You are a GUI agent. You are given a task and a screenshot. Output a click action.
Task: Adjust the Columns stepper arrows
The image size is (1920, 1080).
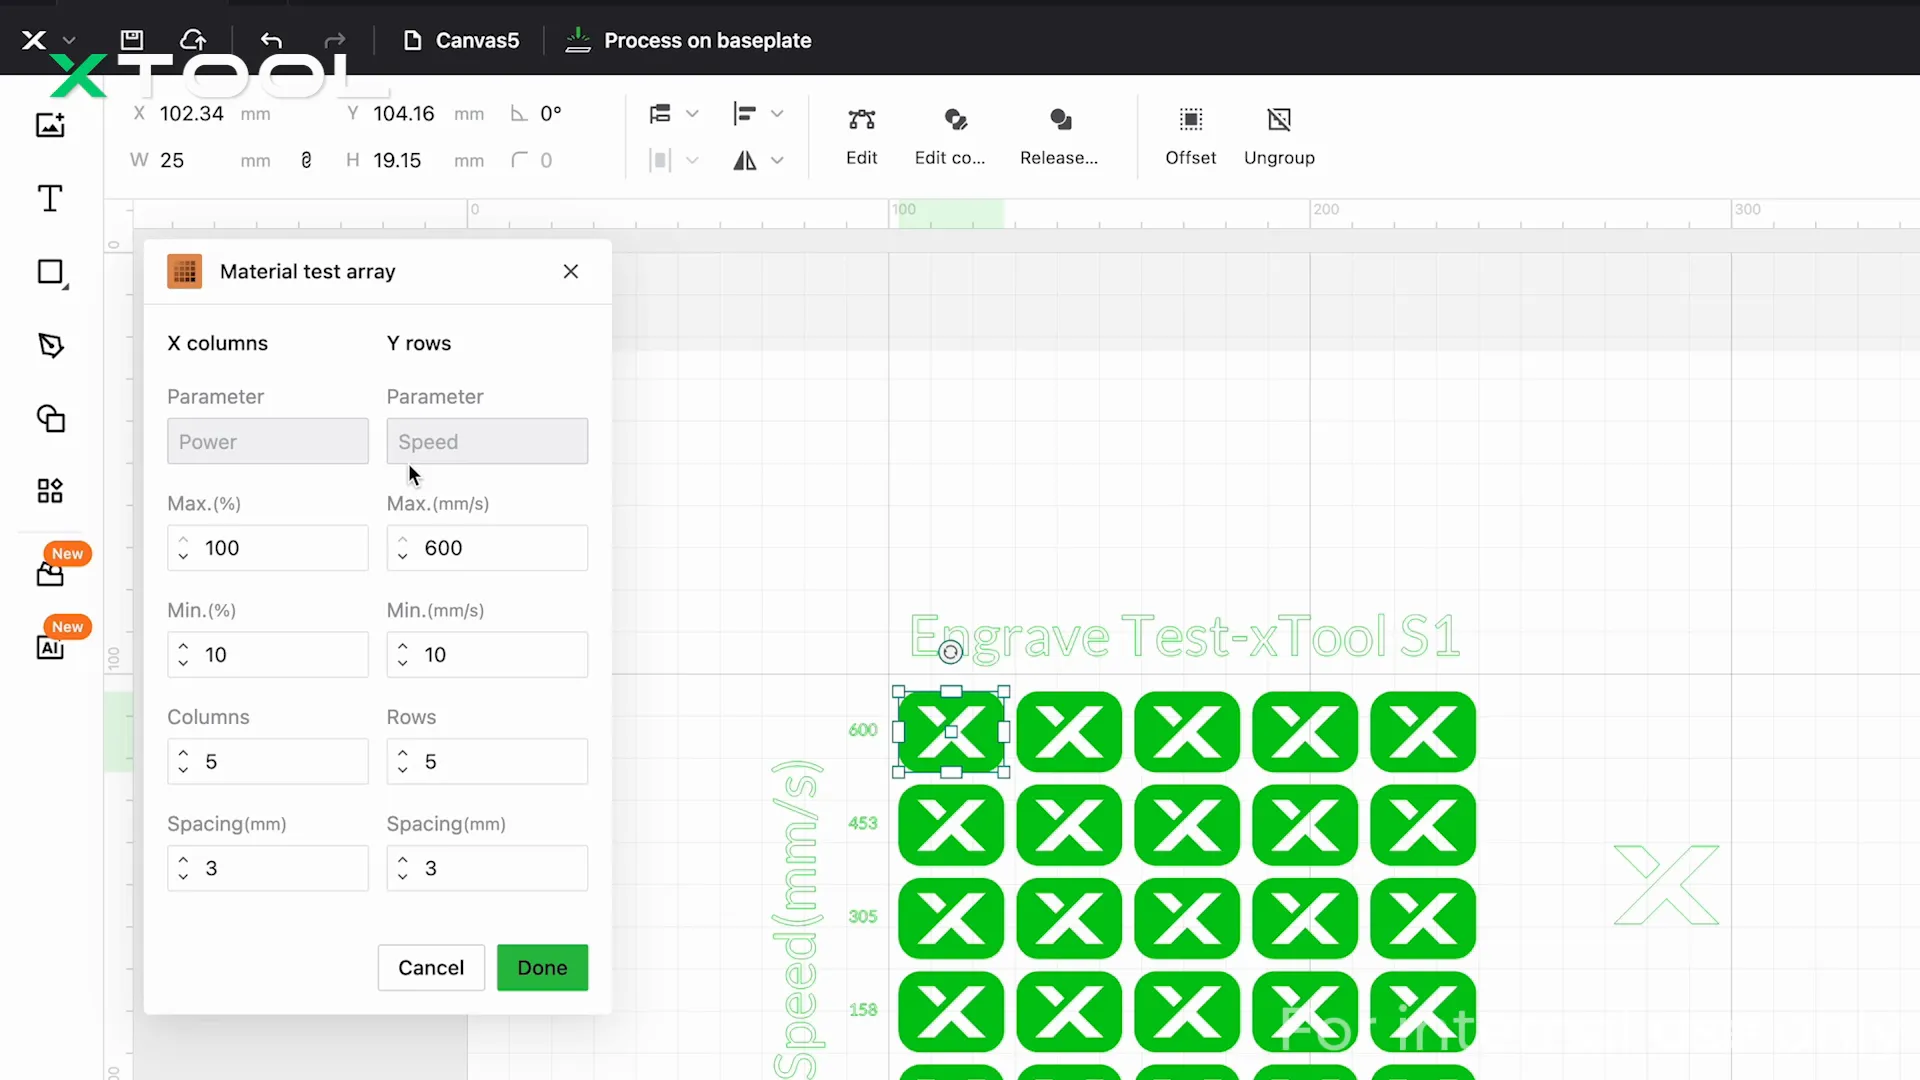coord(183,762)
